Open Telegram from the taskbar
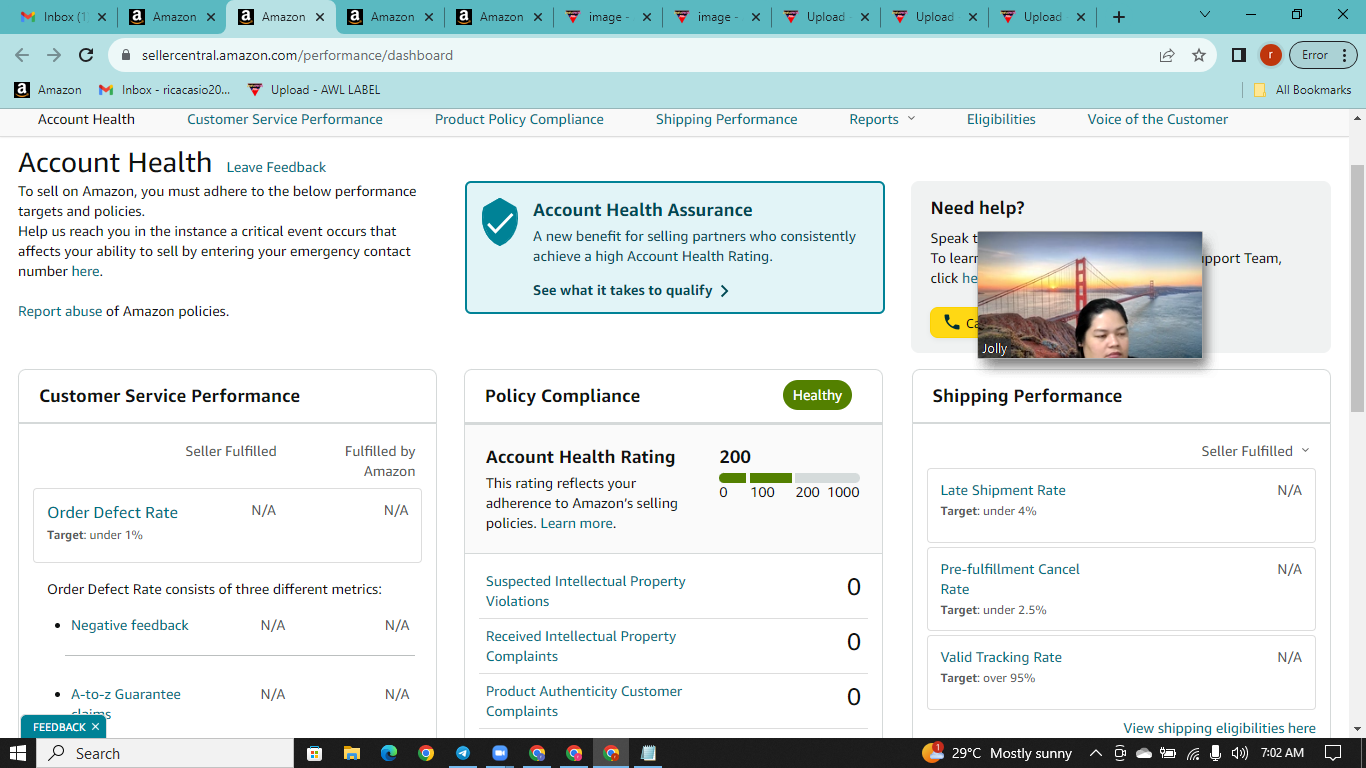This screenshot has width=1366, height=768. (463, 753)
